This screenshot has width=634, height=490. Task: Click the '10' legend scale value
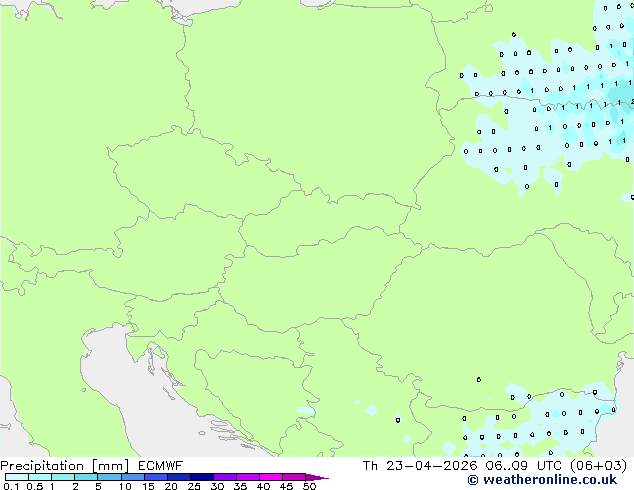(125, 486)
